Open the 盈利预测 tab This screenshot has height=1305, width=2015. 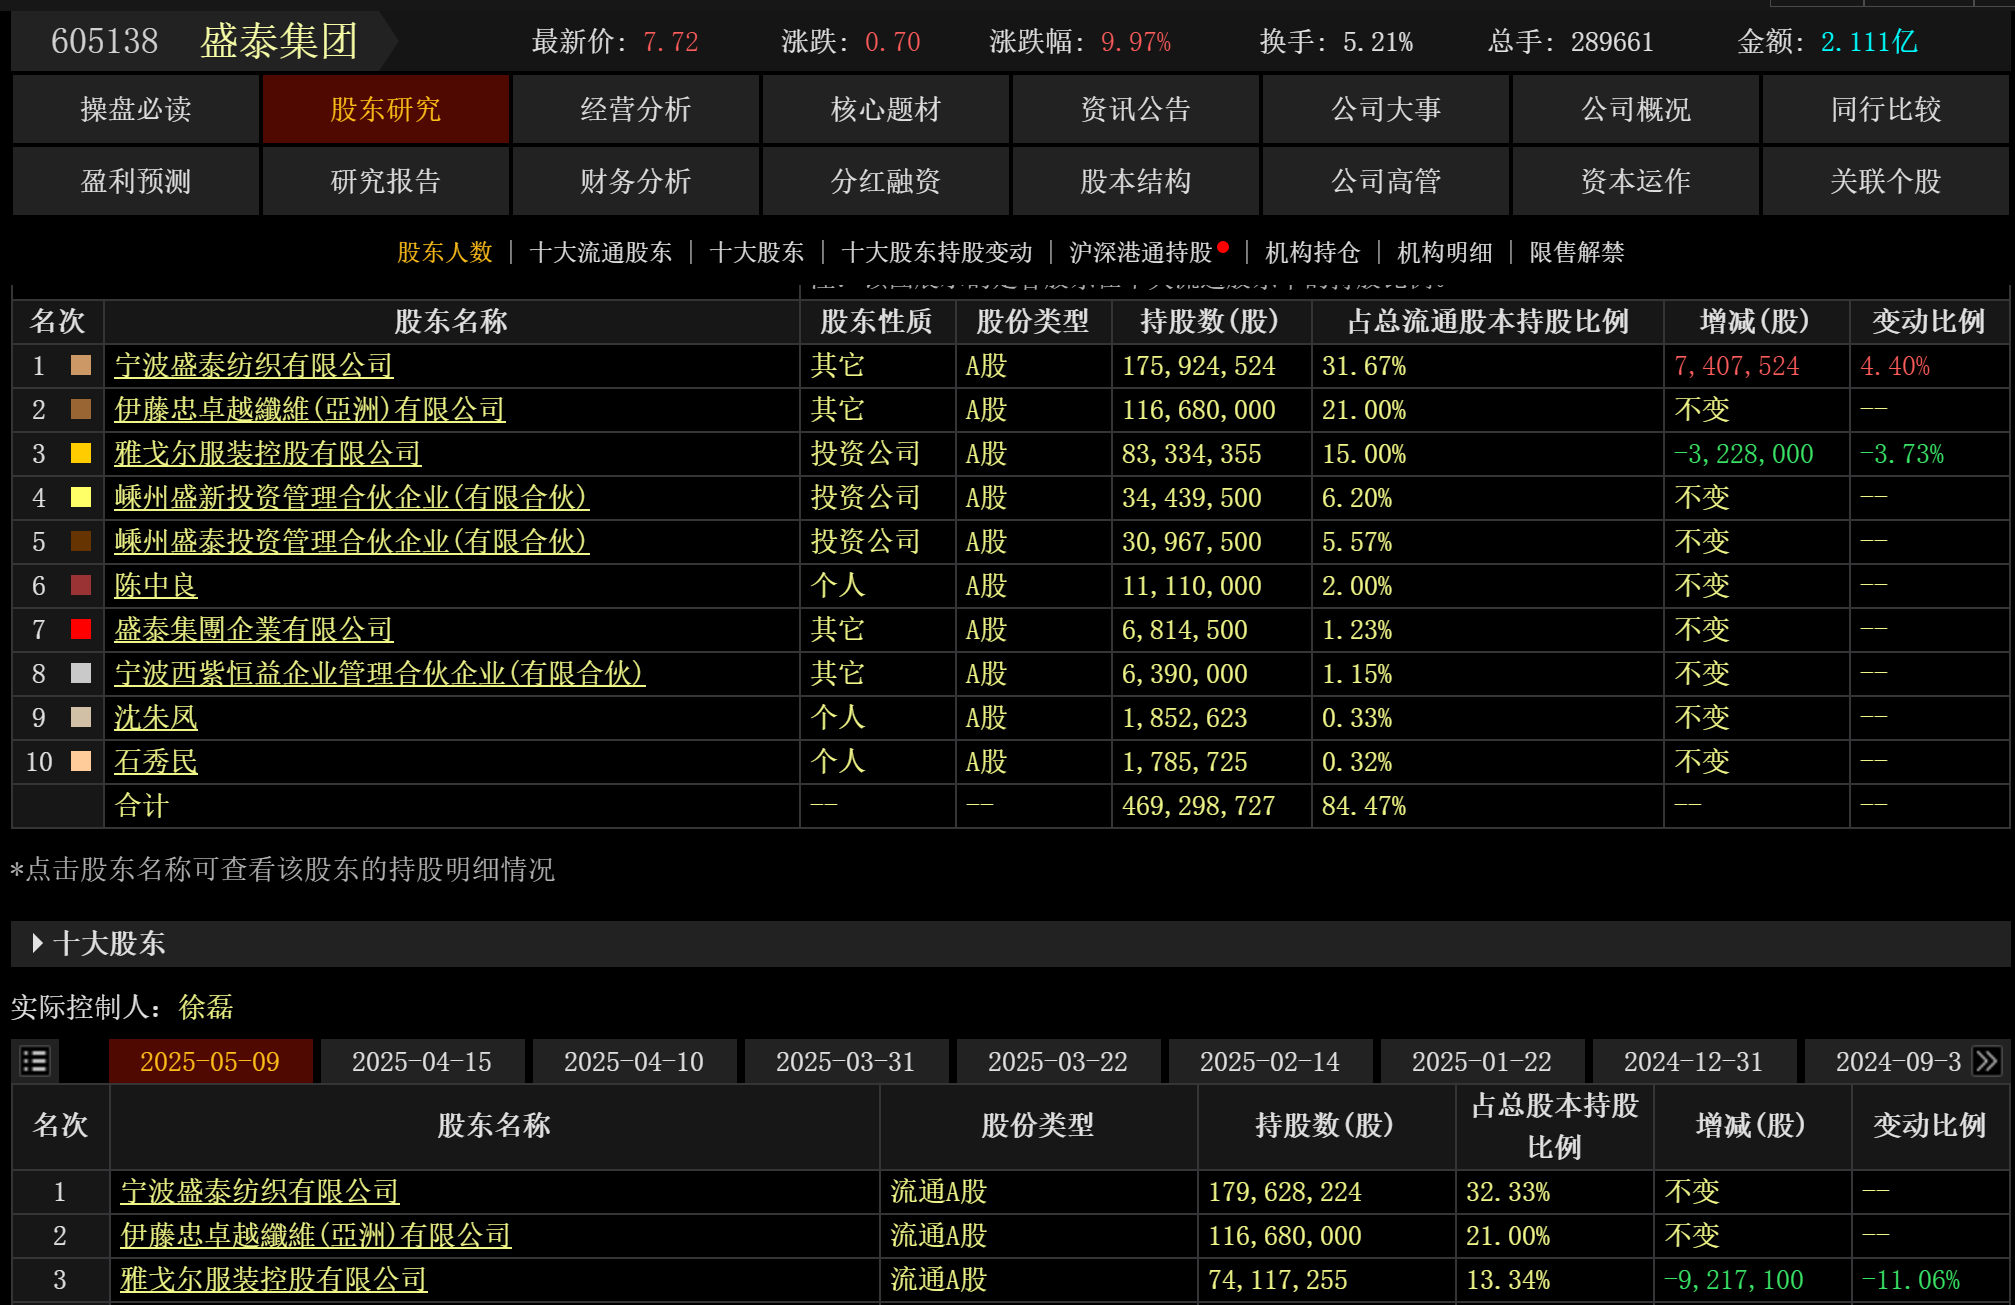click(136, 181)
